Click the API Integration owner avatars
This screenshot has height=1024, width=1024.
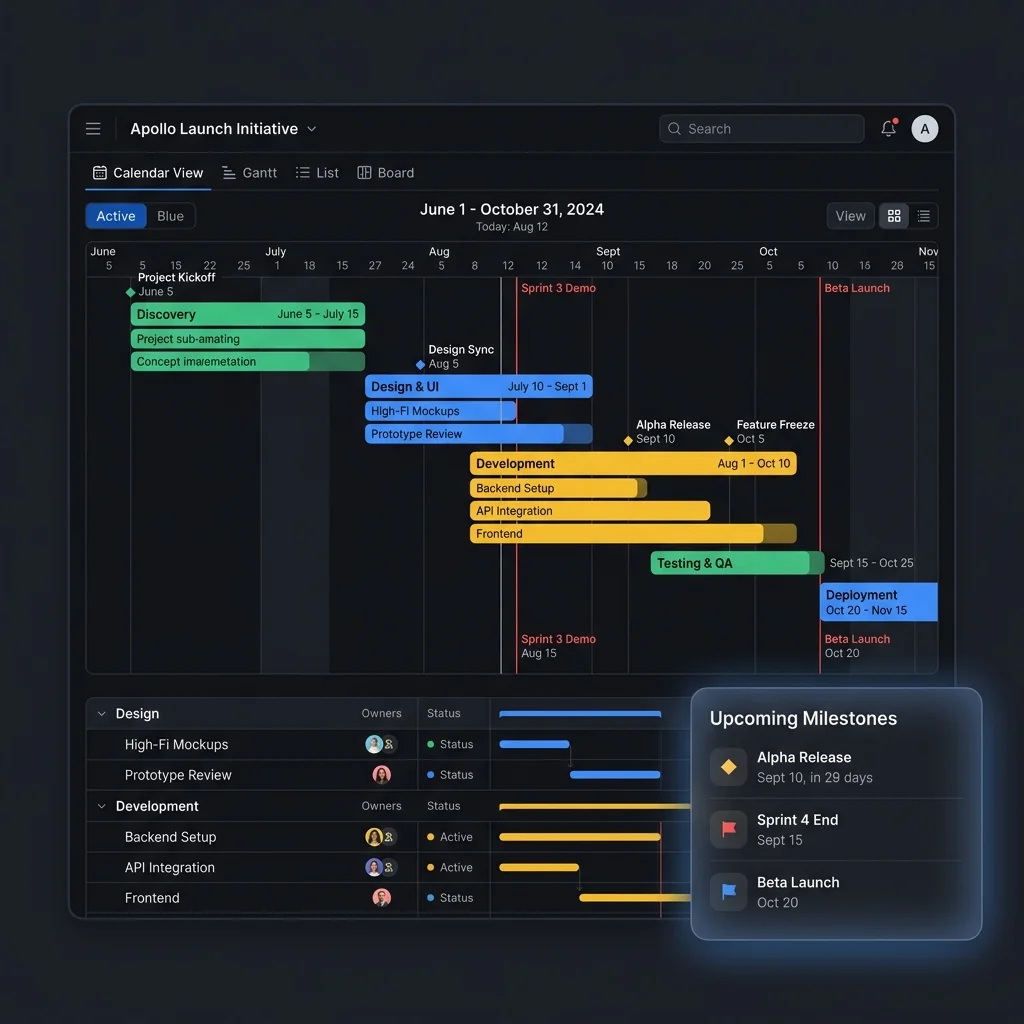tap(381, 867)
